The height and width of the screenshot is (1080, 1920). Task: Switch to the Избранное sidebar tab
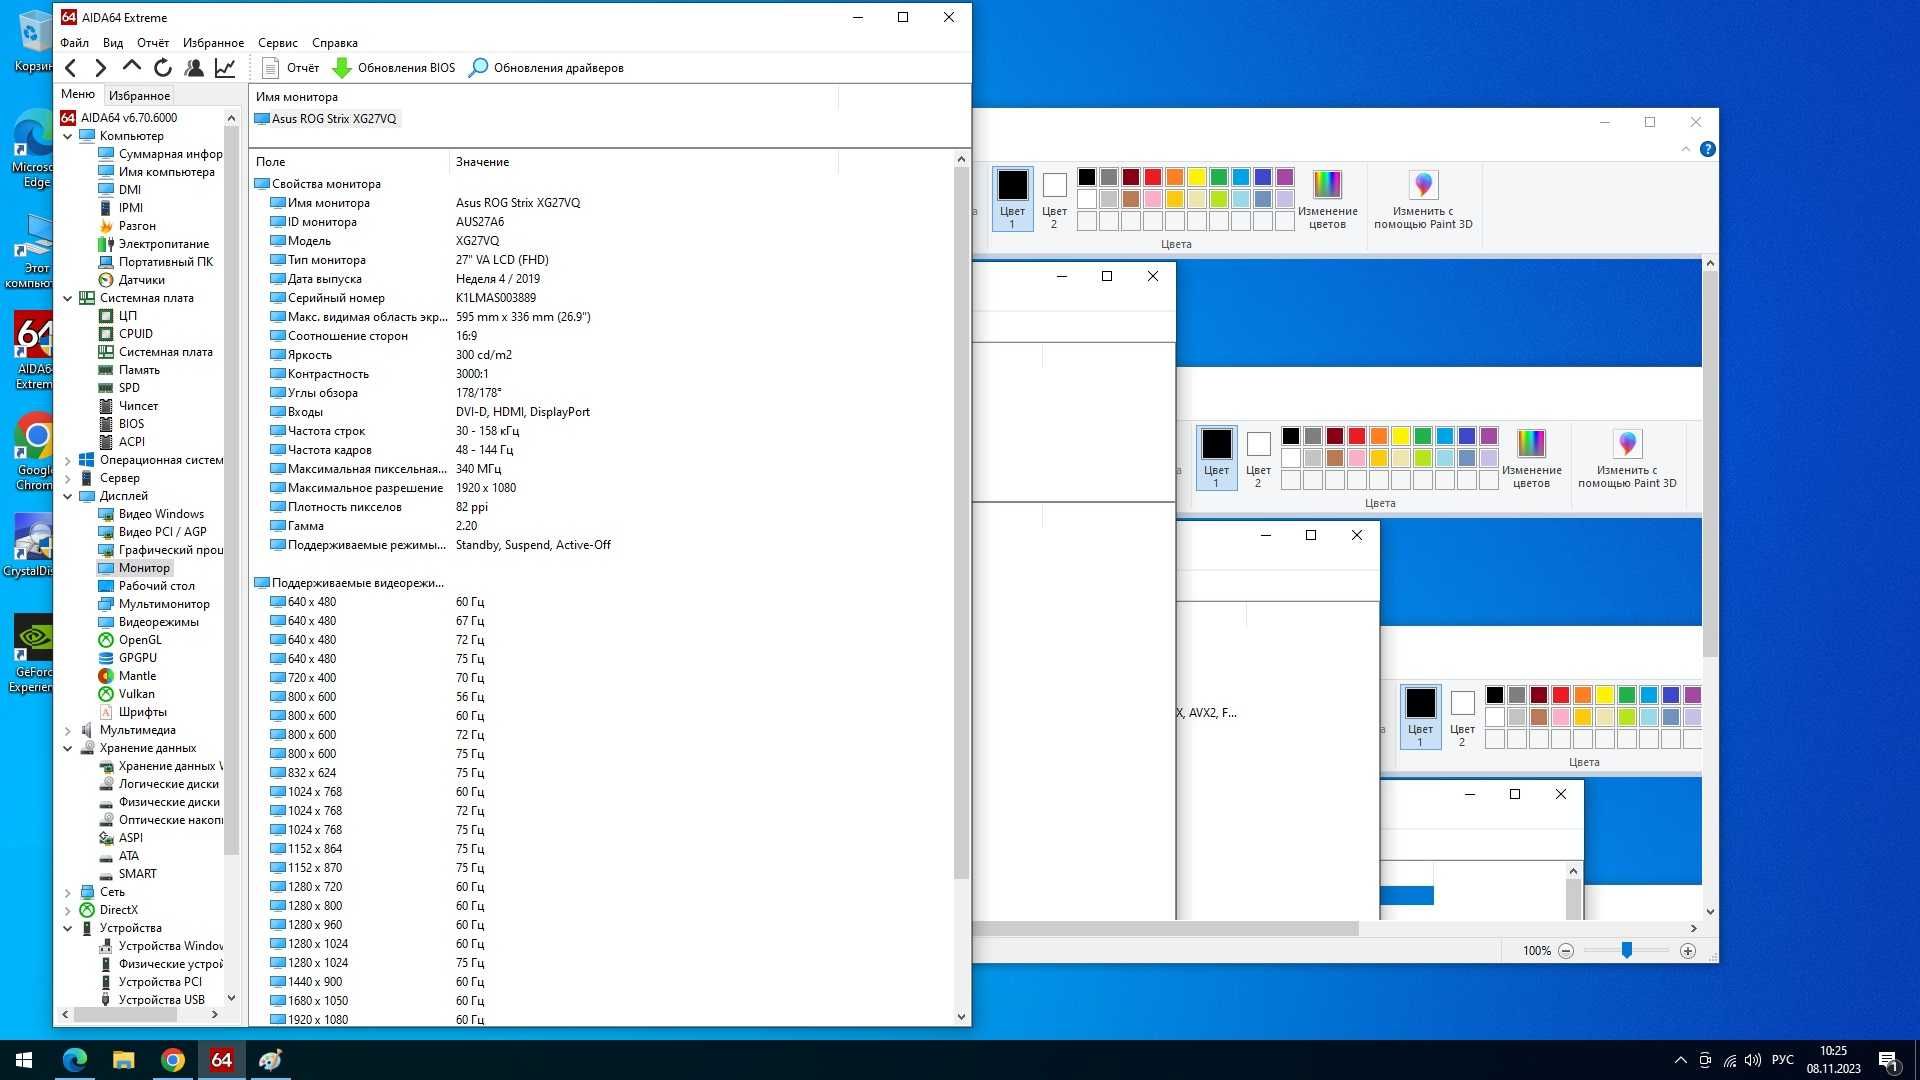tap(139, 96)
